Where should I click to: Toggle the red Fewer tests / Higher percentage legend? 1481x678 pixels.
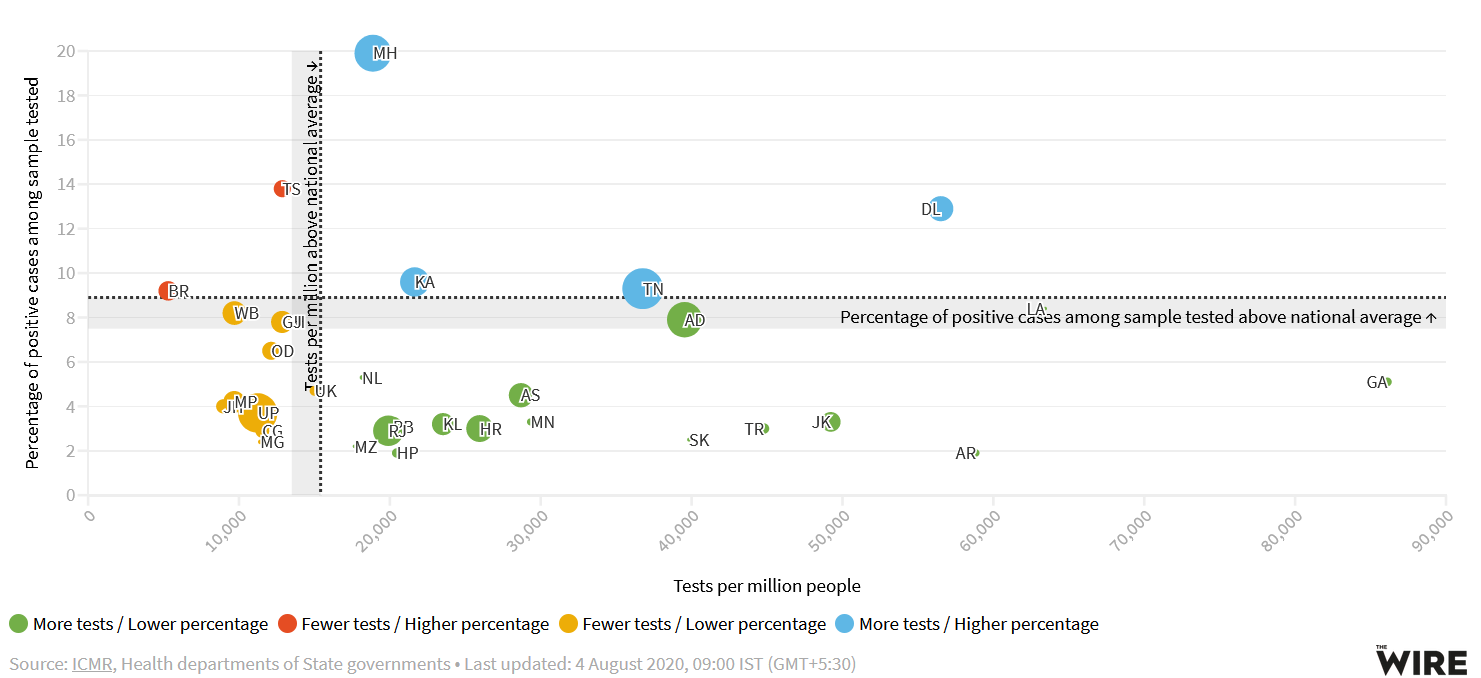point(413,624)
